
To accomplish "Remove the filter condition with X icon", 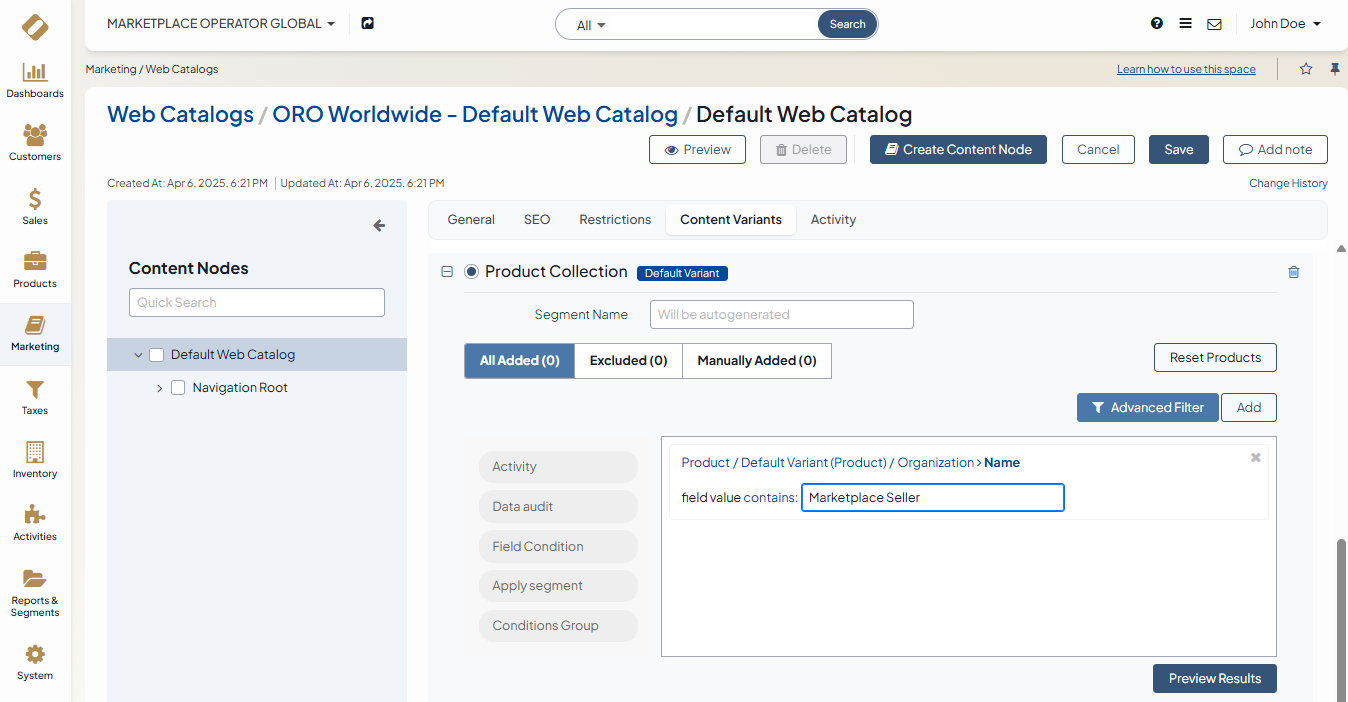I will tap(1256, 458).
